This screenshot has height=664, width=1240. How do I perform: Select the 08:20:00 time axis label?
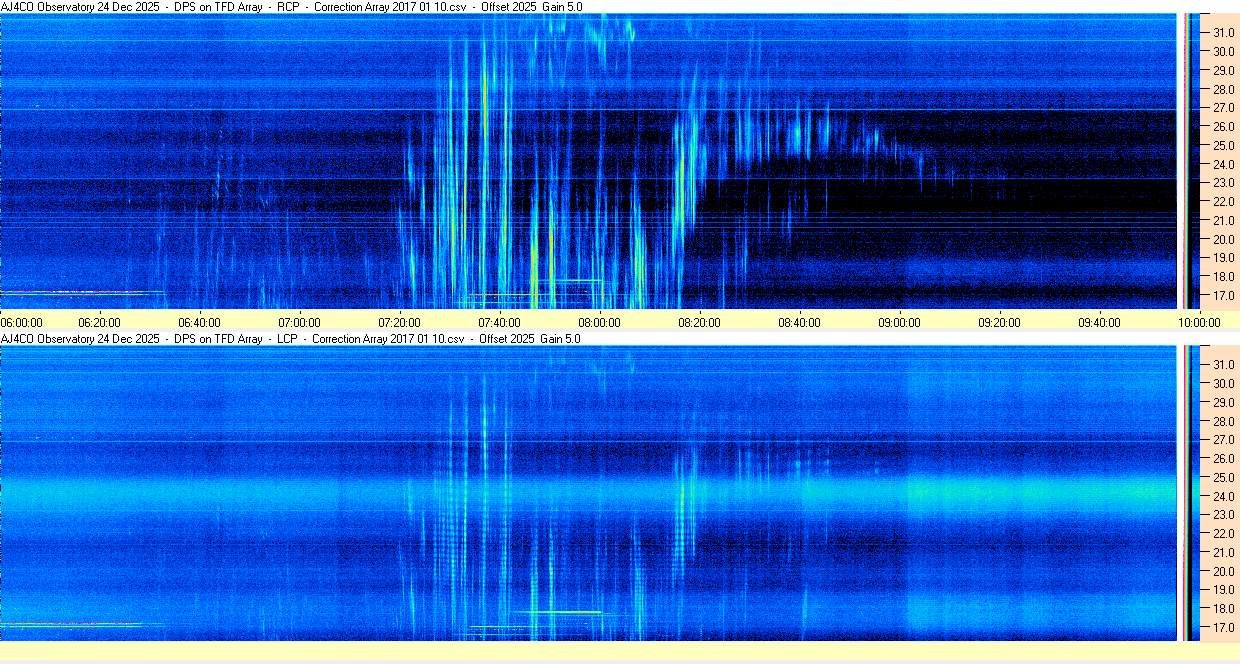pos(699,322)
